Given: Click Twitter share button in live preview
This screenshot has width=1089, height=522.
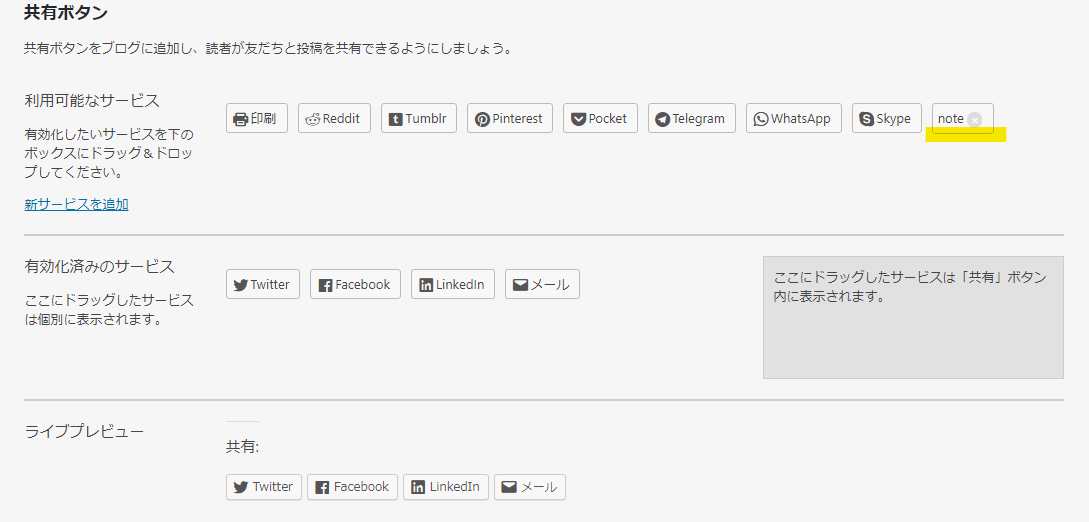Looking at the screenshot, I should 264,487.
